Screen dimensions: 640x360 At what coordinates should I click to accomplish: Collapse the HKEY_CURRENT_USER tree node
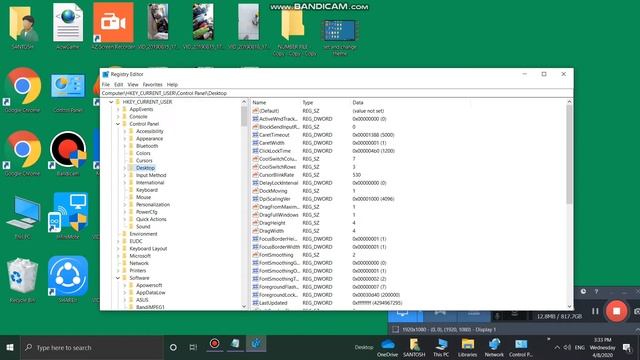point(111,102)
